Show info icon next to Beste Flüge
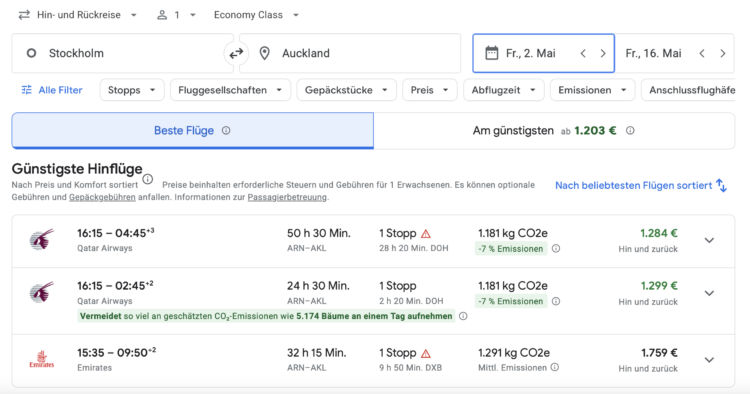This screenshot has height=394, width=750. [x=226, y=131]
